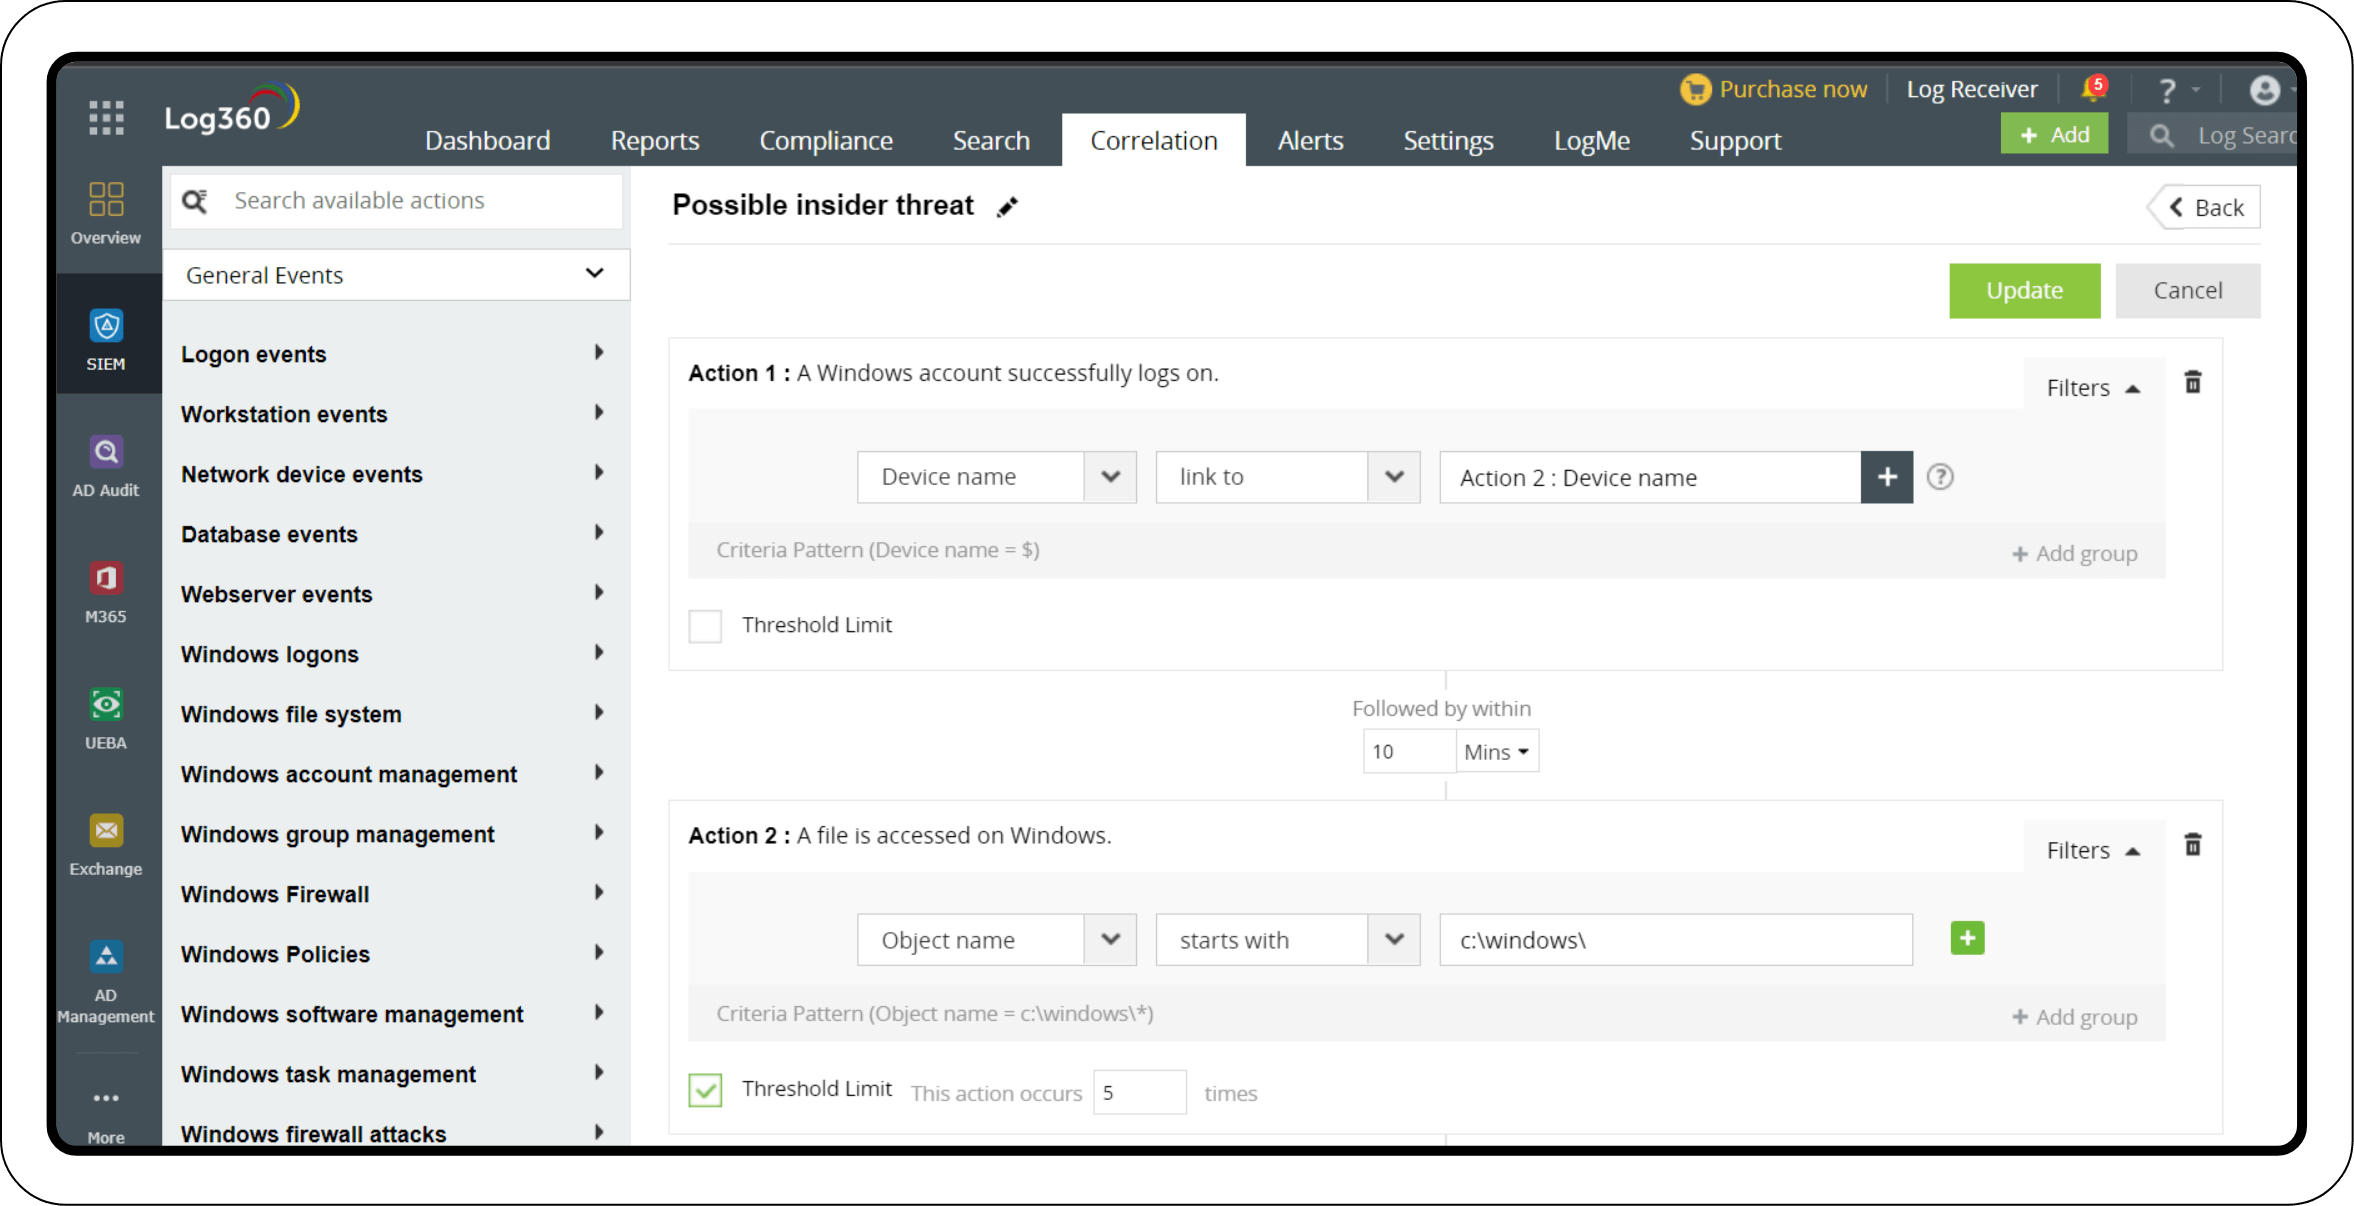Viewport: 2354px width, 1206px height.
Task: Click the green Update button
Action: click(2024, 291)
